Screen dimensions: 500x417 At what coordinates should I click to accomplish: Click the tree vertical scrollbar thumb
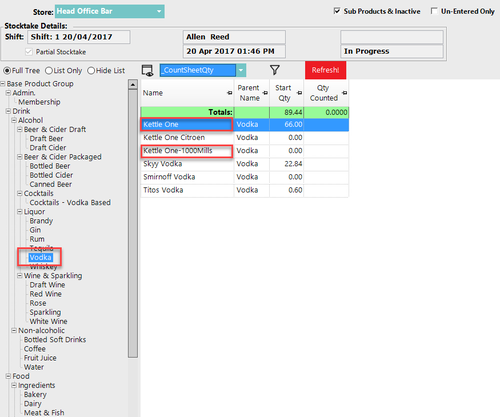point(133,223)
